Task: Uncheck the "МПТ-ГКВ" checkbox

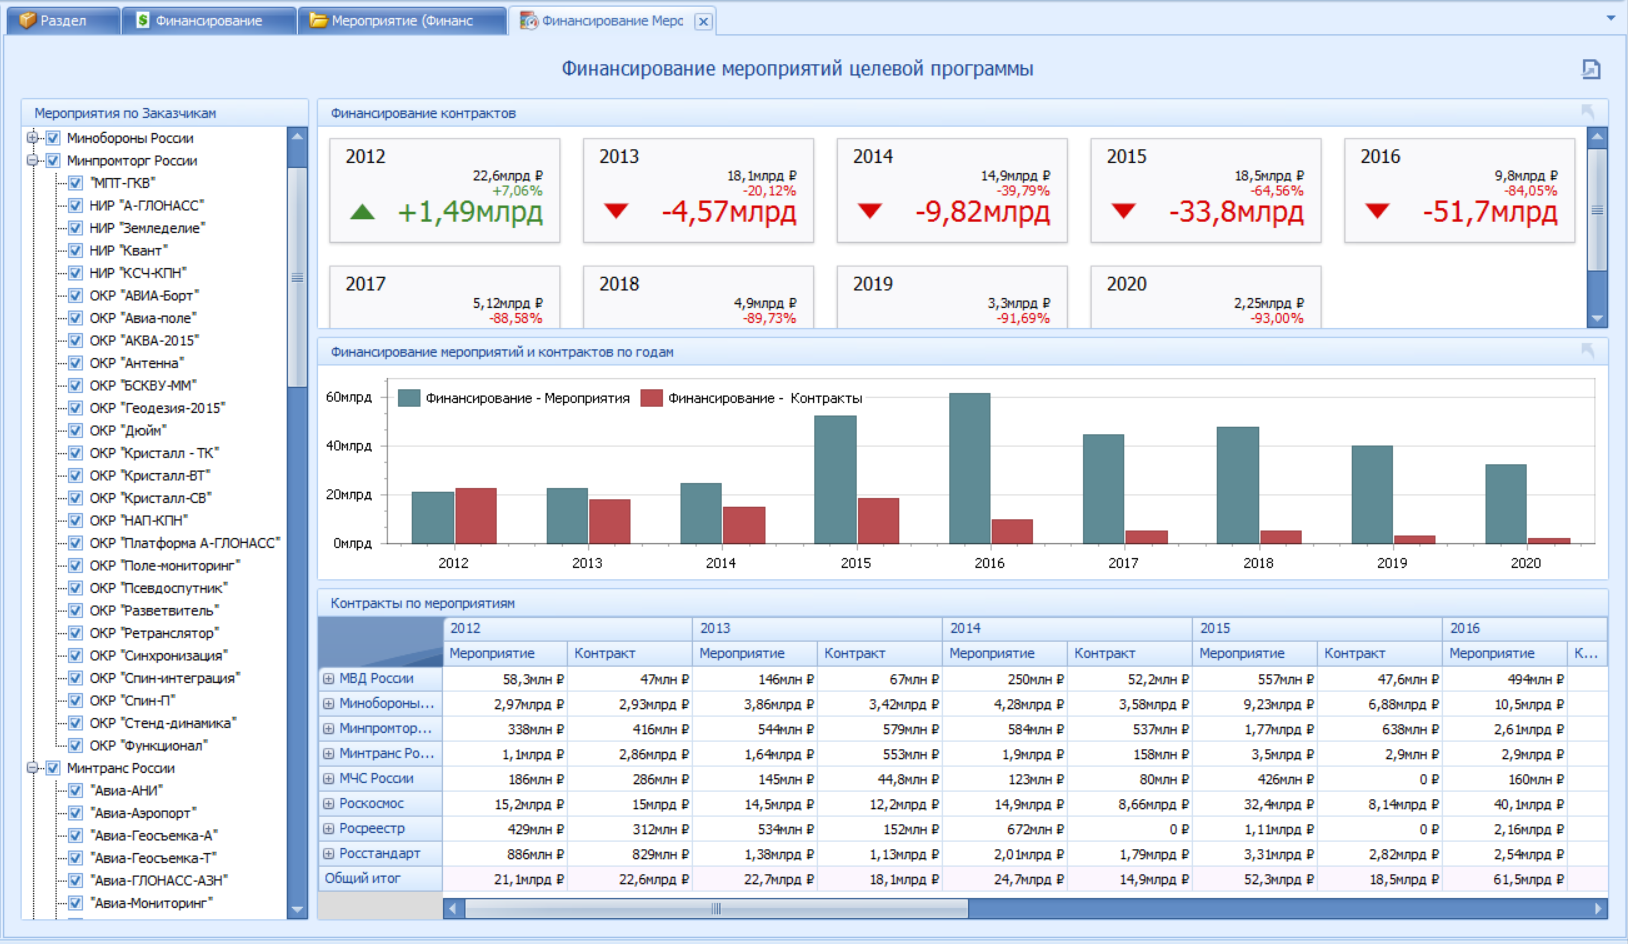Action: coord(76,183)
